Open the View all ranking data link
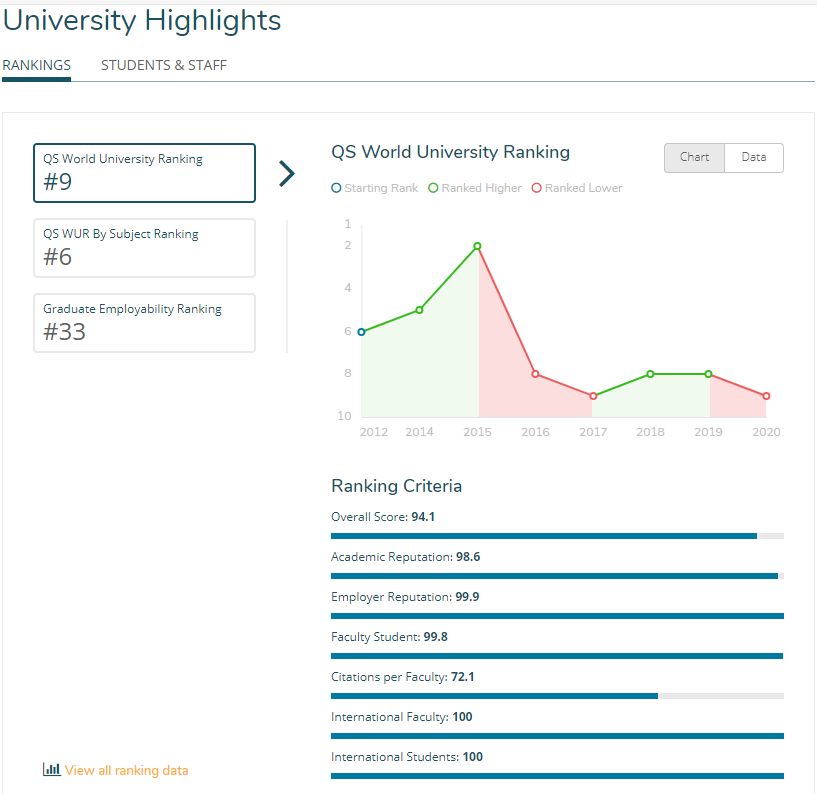Viewport: 817px width, 794px height. pyautogui.click(x=126, y=770)
